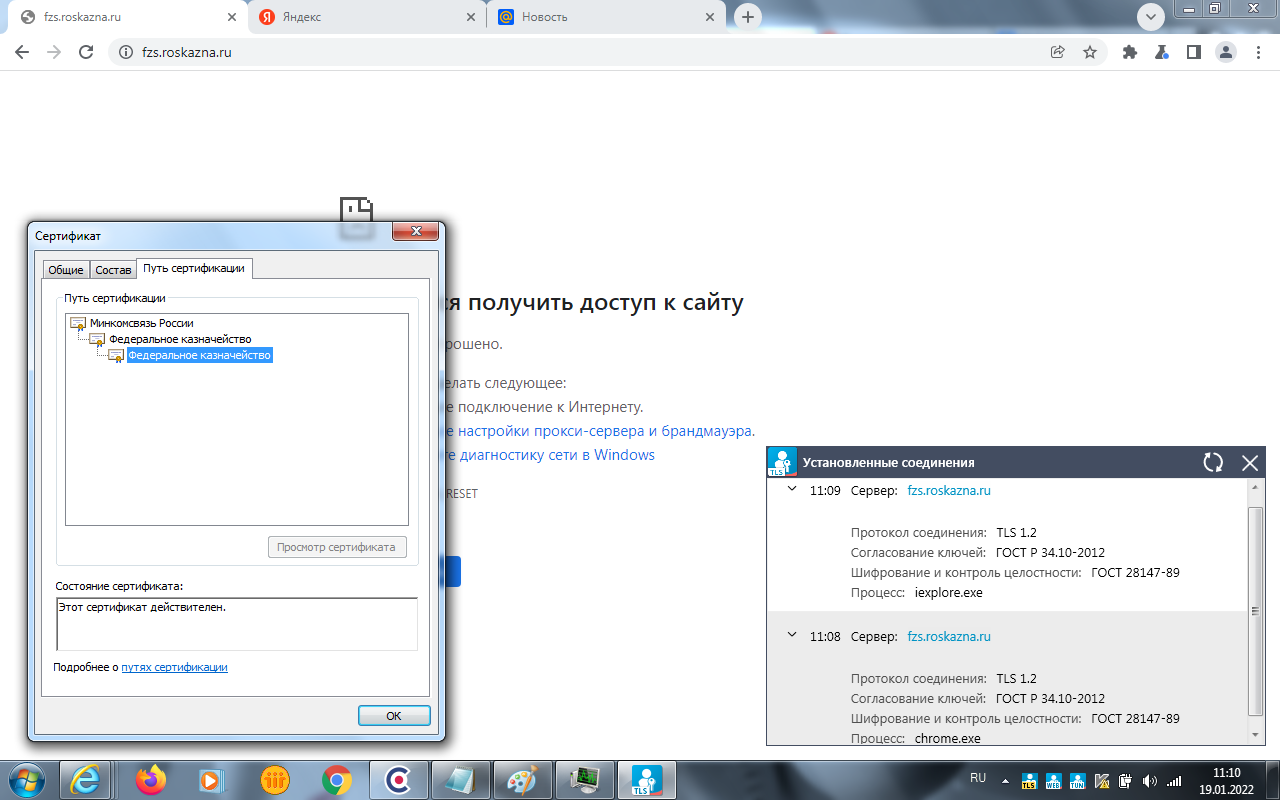
Task: Select the fzs.roskazna.ru tab
Action: [x=126, y=17]
